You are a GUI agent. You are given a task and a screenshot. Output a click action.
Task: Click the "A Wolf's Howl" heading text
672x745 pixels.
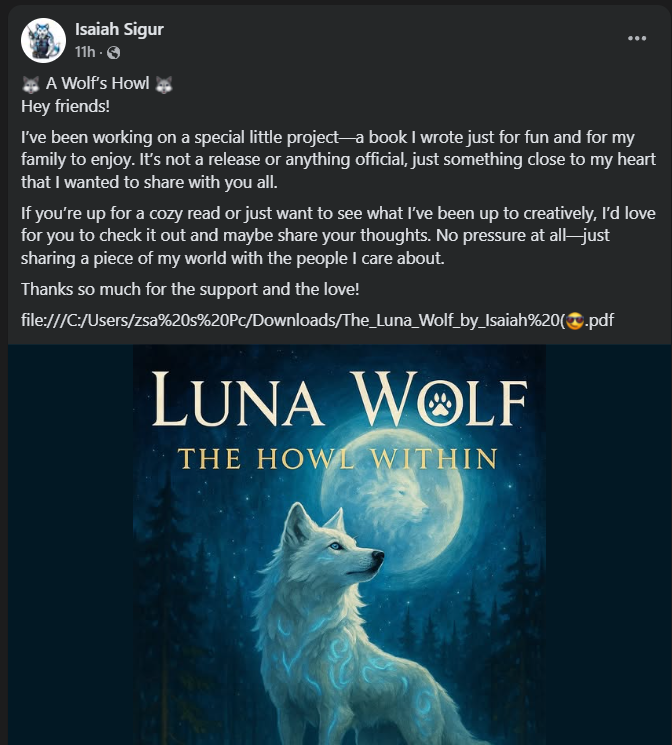tap(97, 84)
